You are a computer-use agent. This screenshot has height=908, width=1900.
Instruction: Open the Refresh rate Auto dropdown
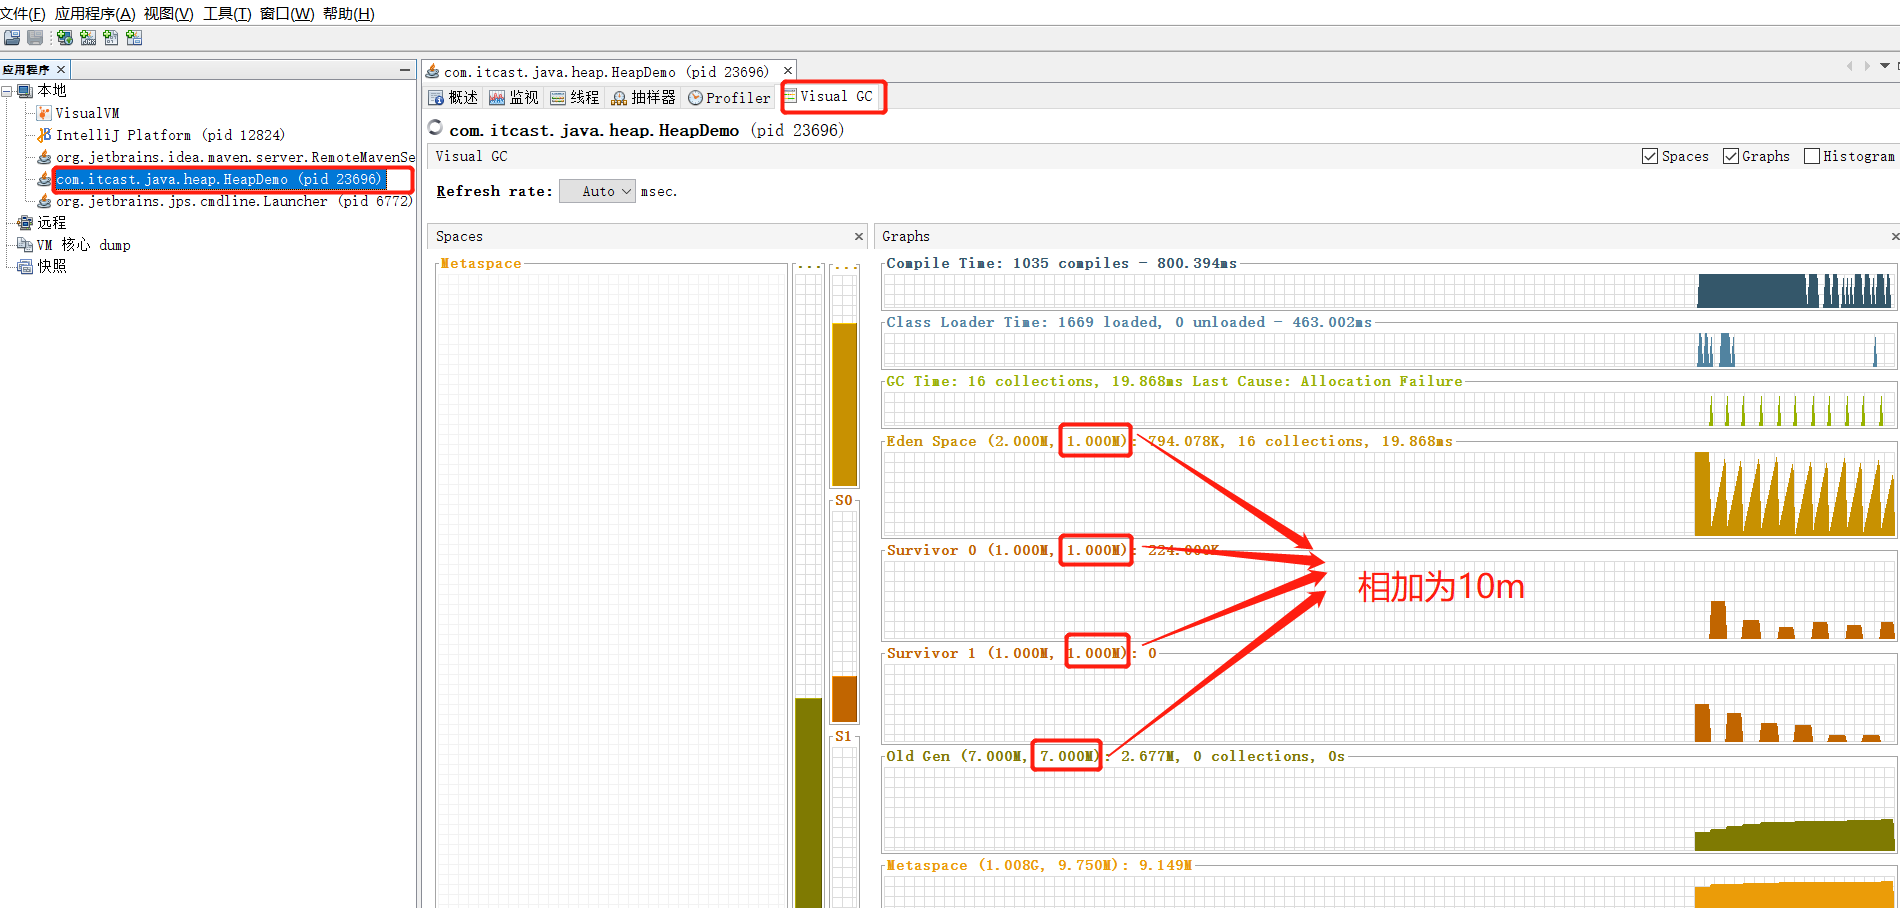(x=597, y=191)
